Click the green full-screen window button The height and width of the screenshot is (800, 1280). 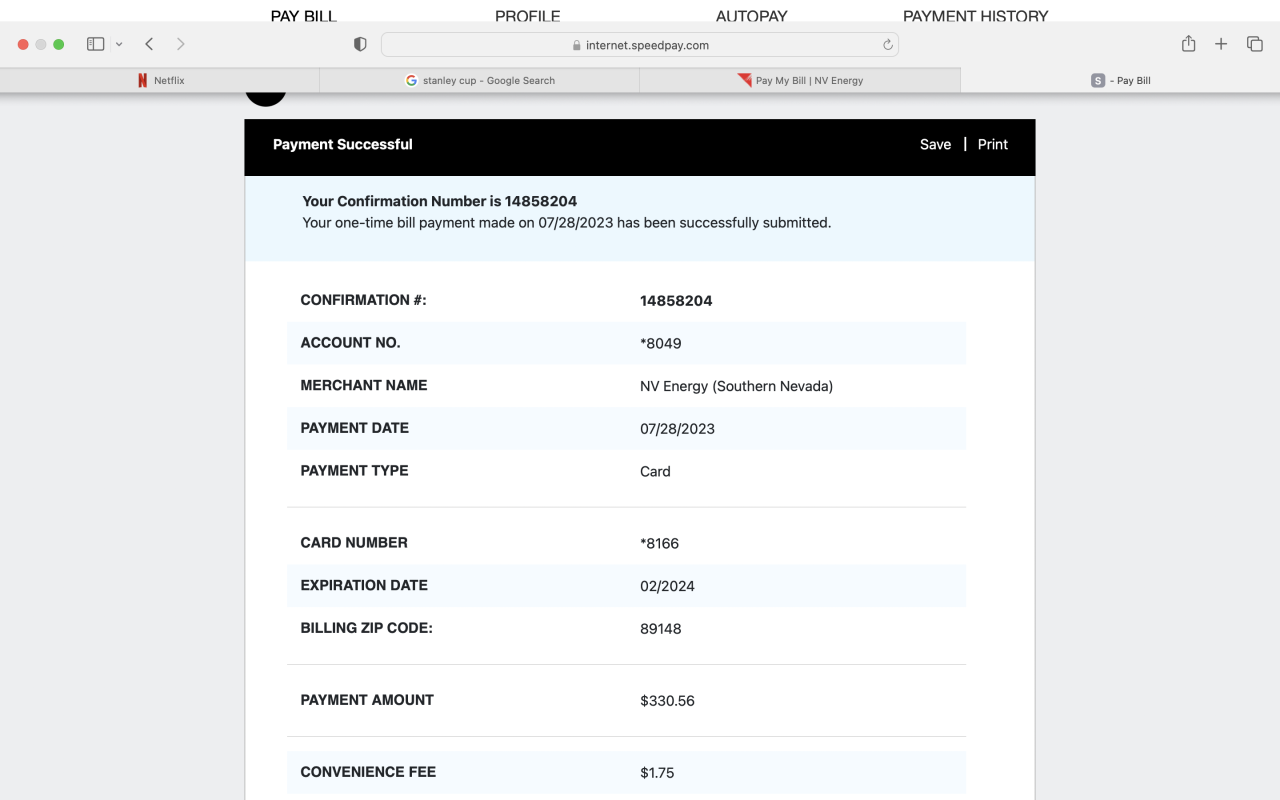point(59,44)
